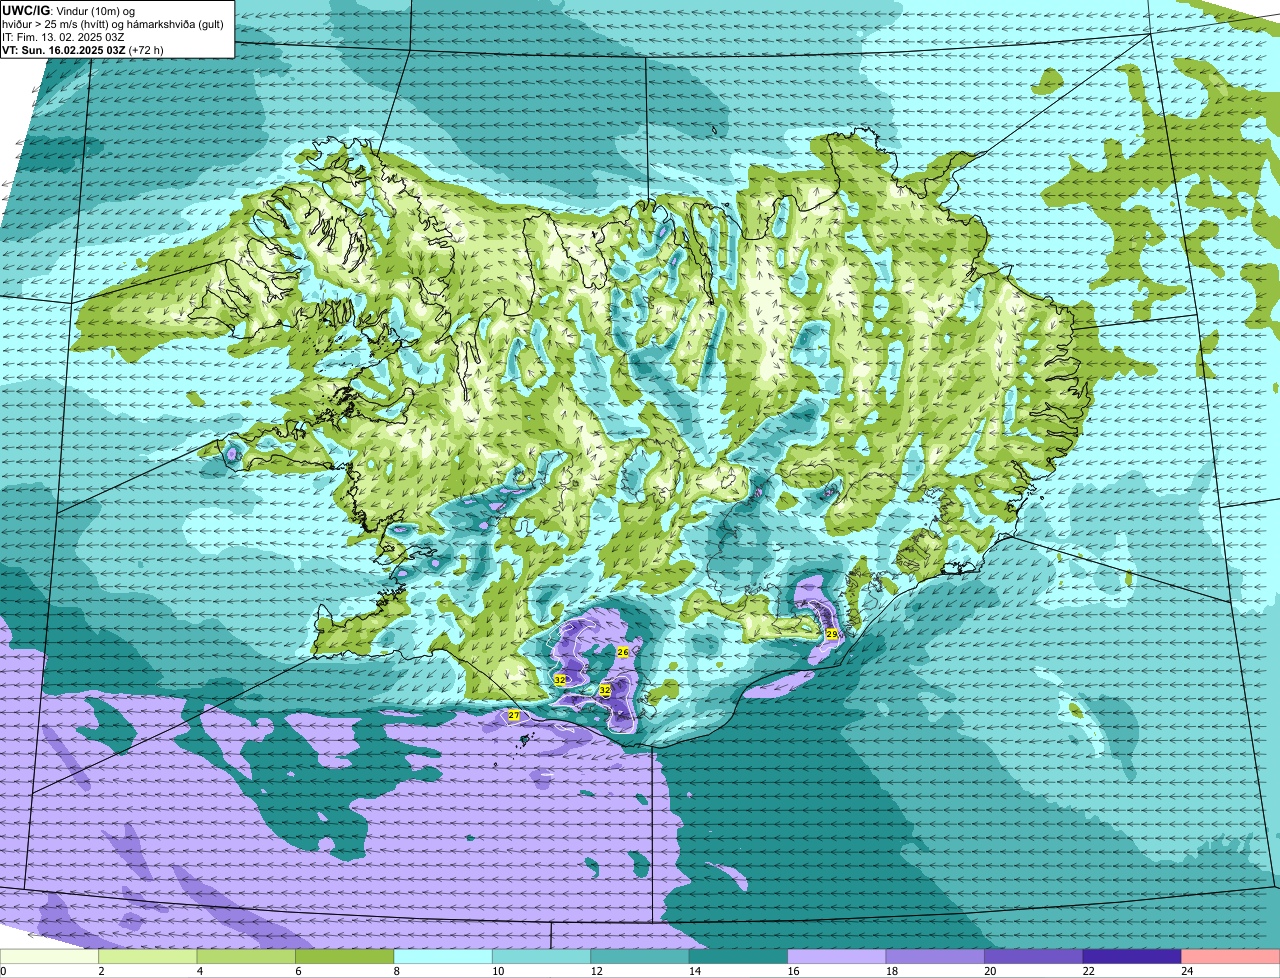The image size is (1280, 978).
Task: Select the 8–10 m/s light cyan swatch
Action: tap(444, 957)
